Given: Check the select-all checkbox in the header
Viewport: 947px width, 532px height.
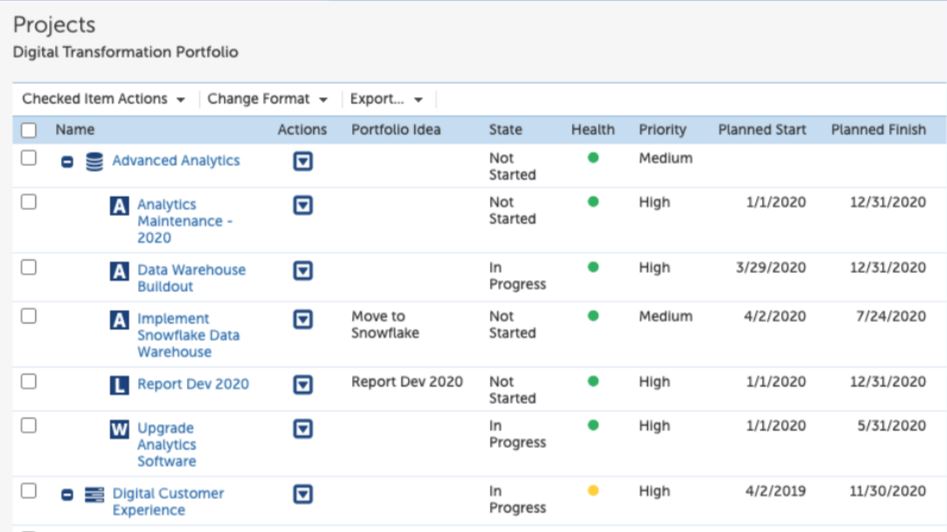Looking at the screenshot, I should [29, 130].
